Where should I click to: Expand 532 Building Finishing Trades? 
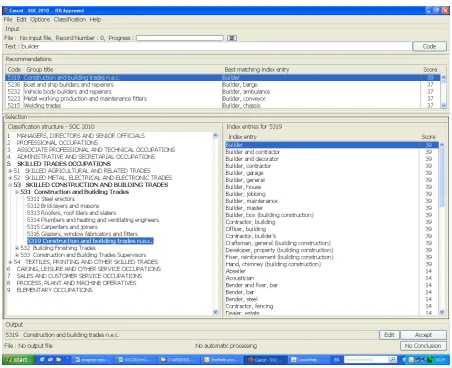click(17, 248)
